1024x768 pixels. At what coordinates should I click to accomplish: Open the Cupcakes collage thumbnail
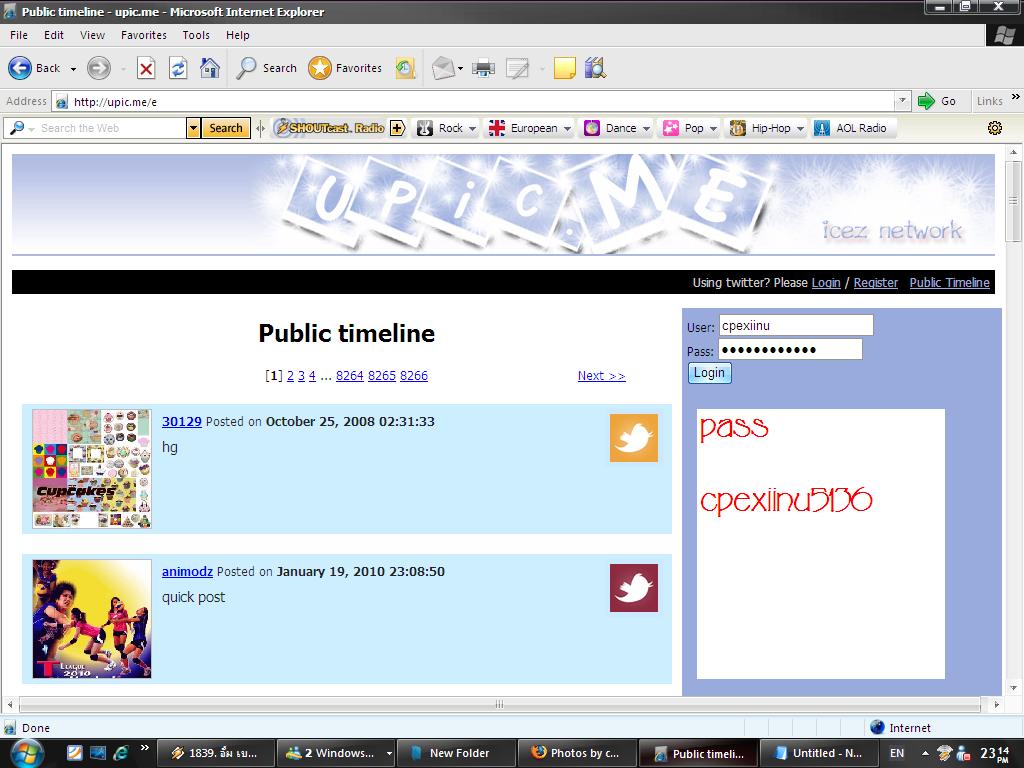pos(92,469)
